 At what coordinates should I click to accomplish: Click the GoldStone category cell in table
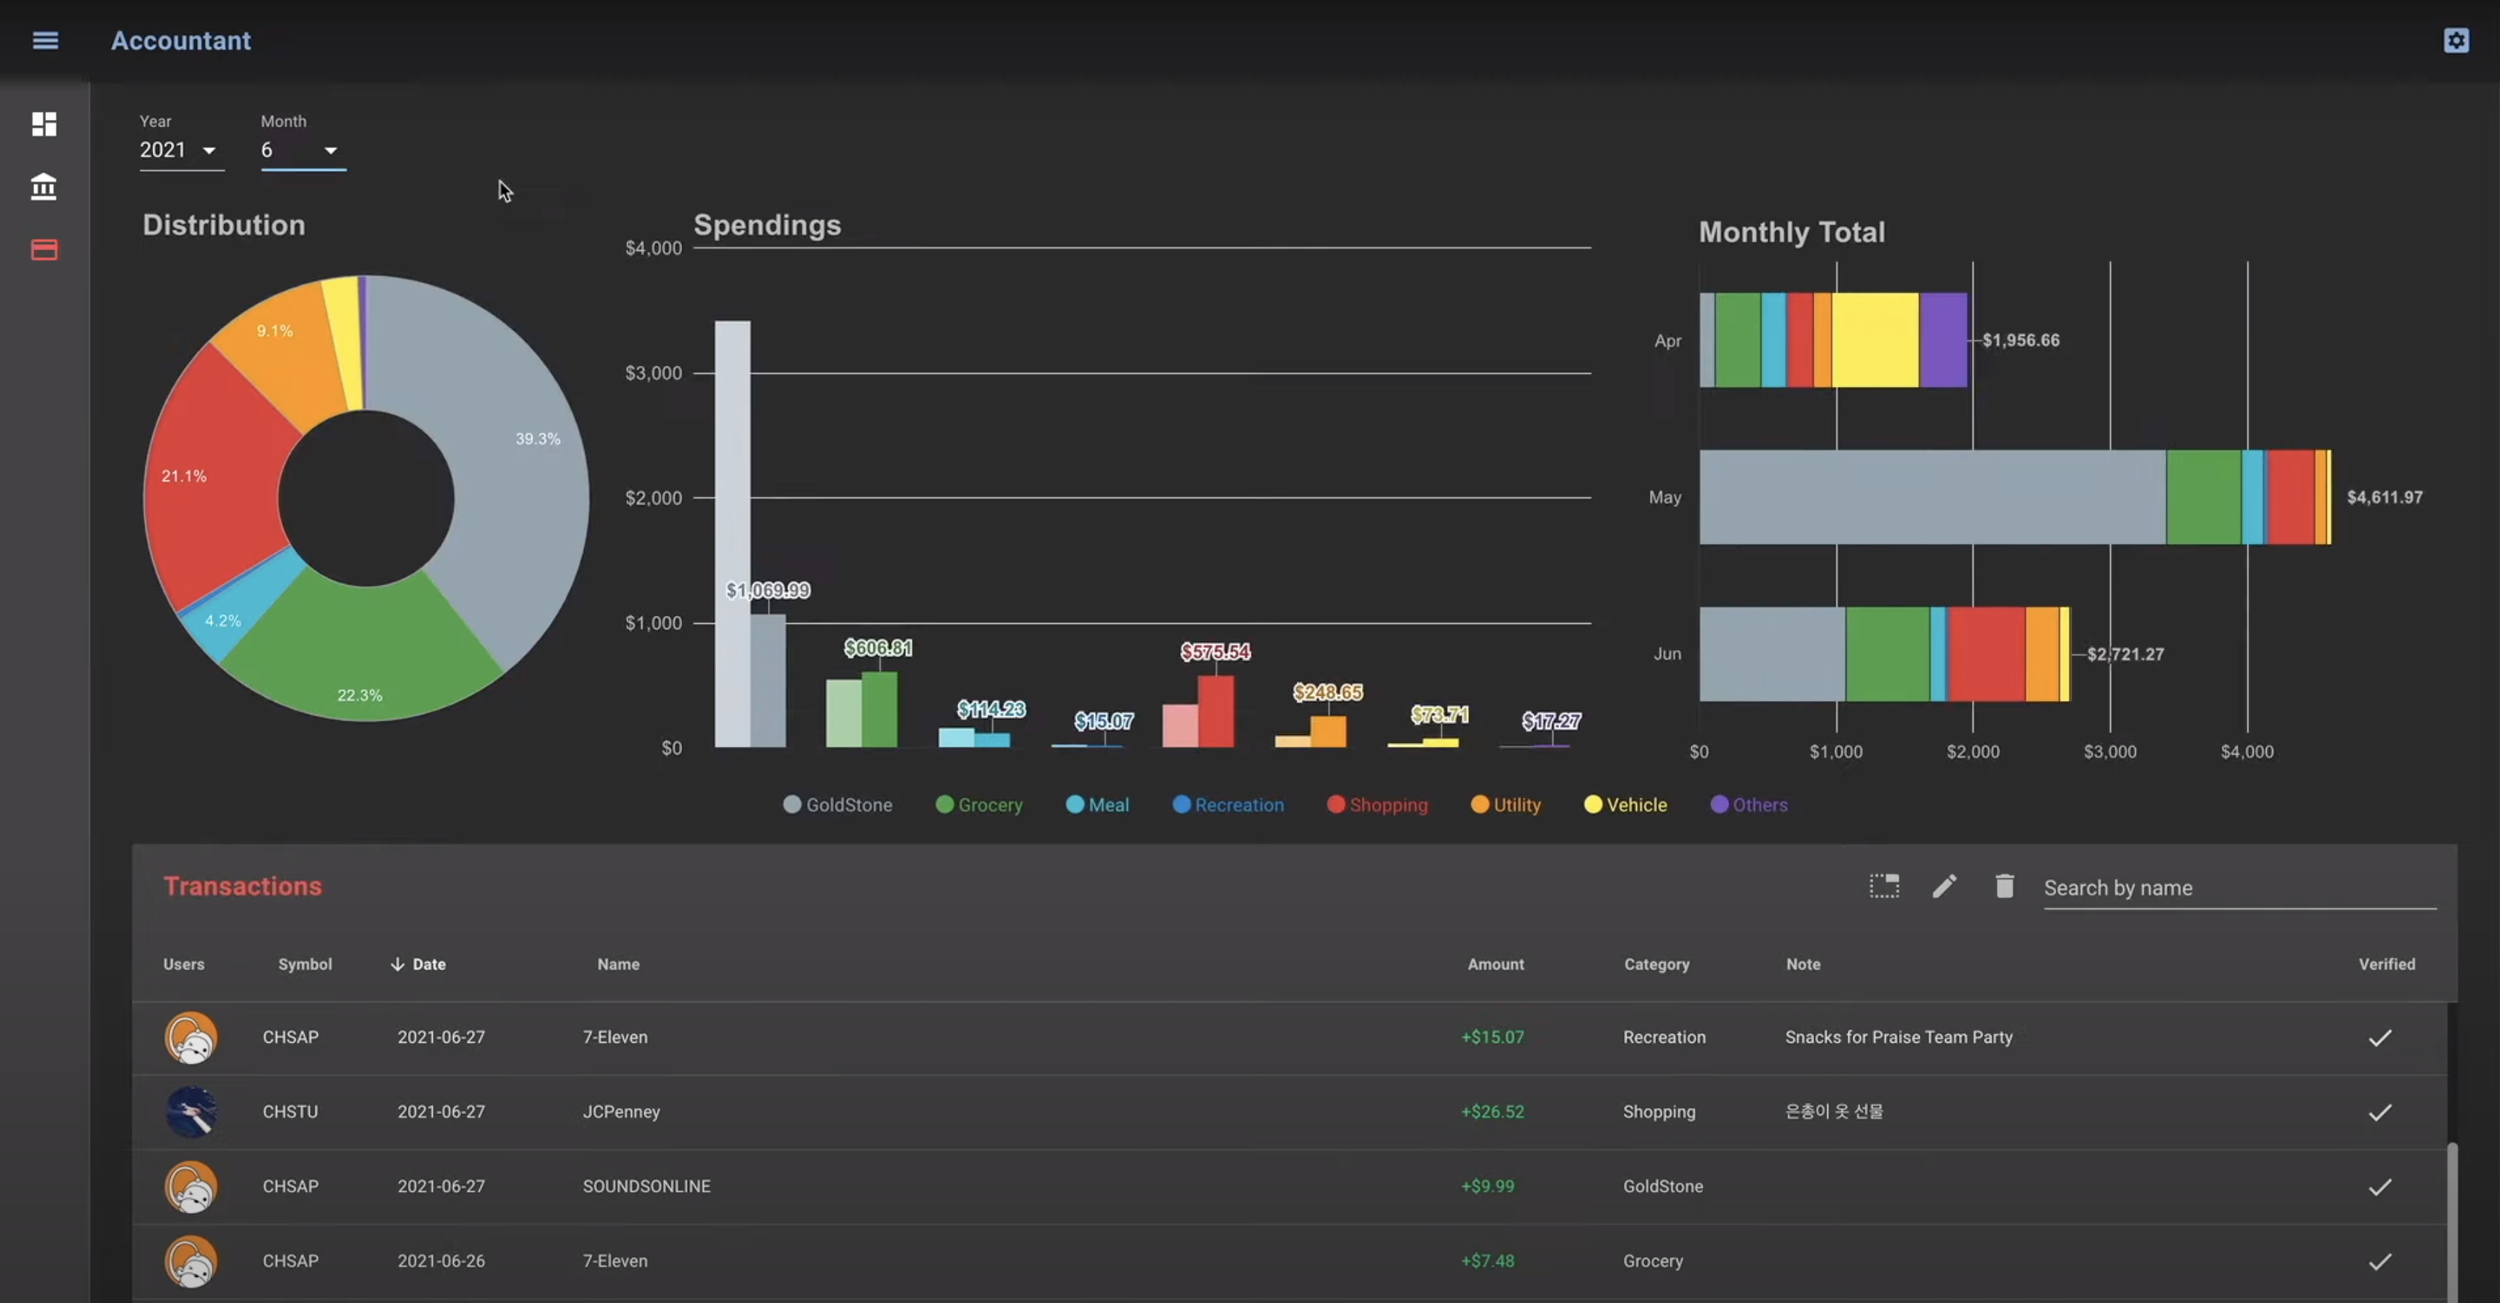1663,1187
